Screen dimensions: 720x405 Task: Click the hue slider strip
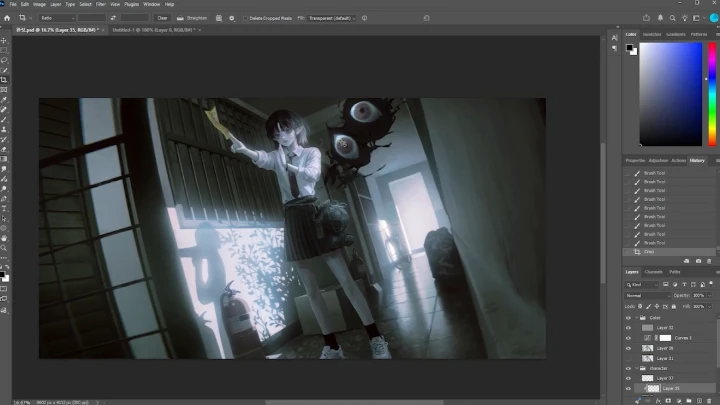pos(712,94)
